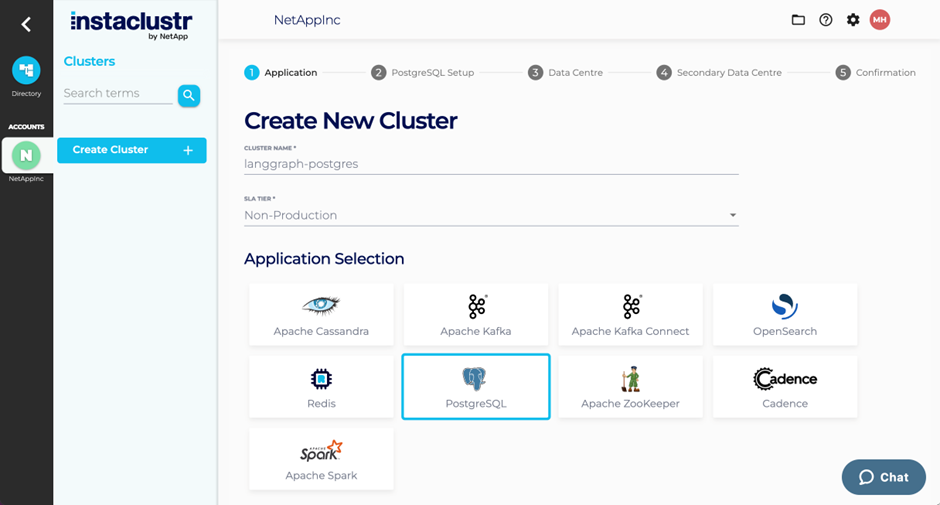This screenshot has width=940, height=505.
Task: Select the OpenSearch application card
Action: coord(785,315)
